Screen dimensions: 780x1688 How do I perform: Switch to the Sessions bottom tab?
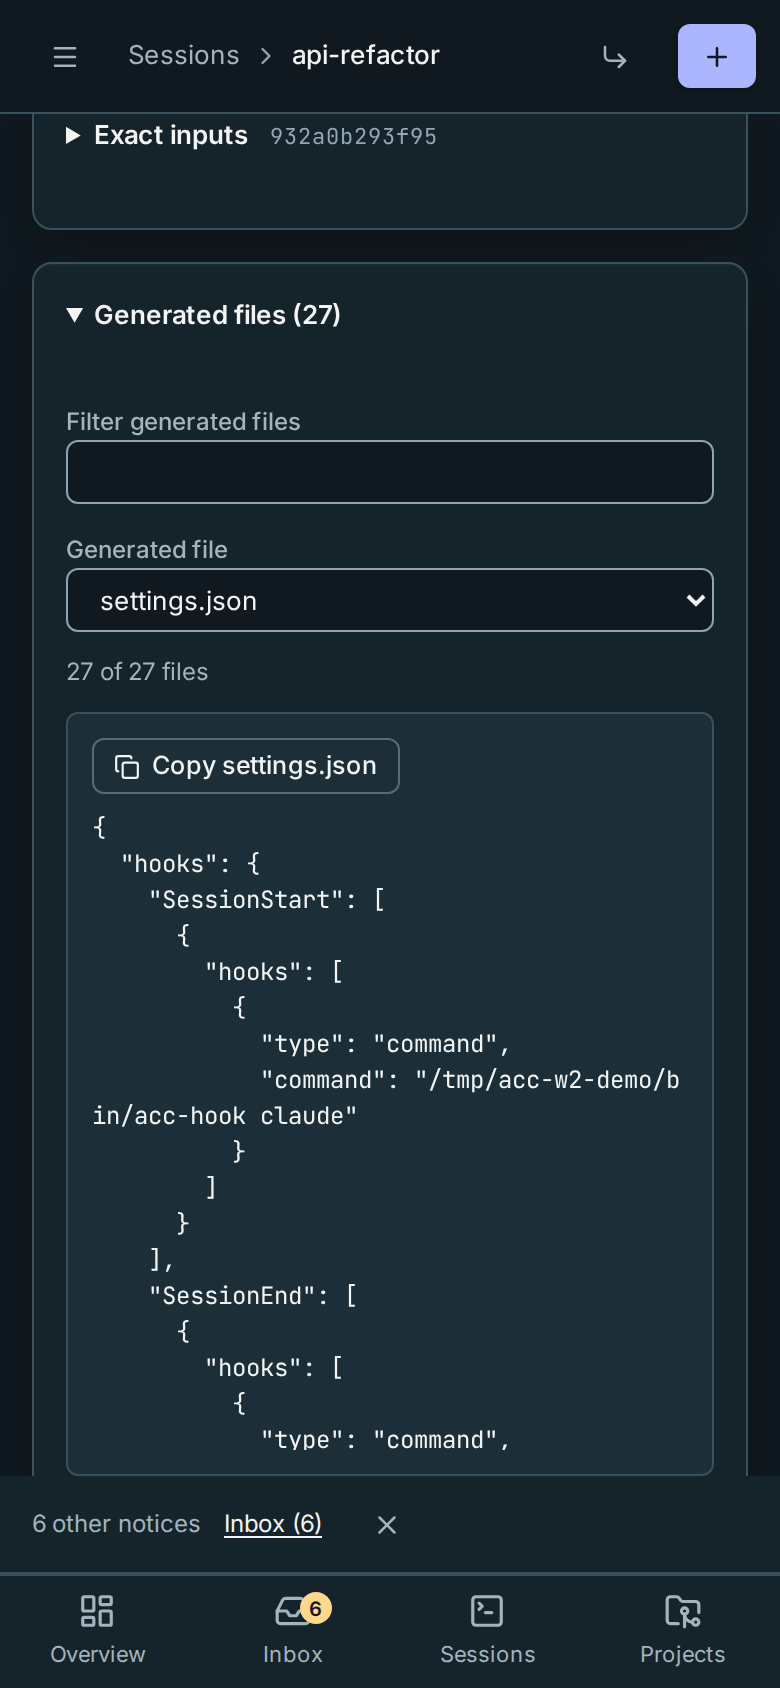488,1630
